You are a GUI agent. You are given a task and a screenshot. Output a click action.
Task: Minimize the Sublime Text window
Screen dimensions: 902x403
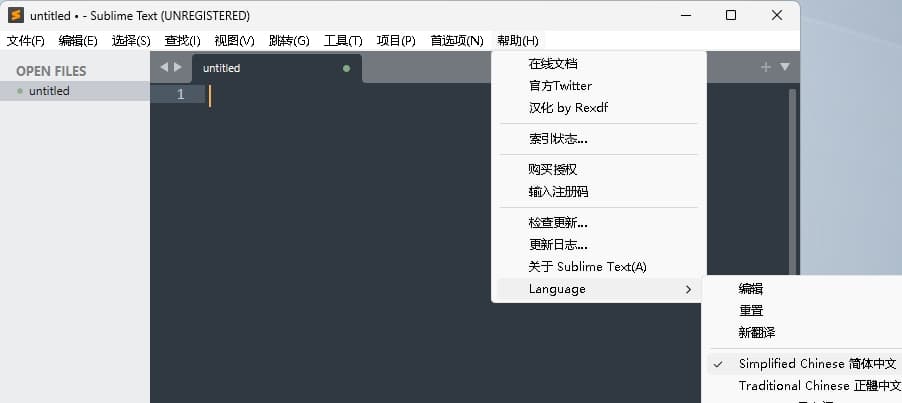coord(686,16)
